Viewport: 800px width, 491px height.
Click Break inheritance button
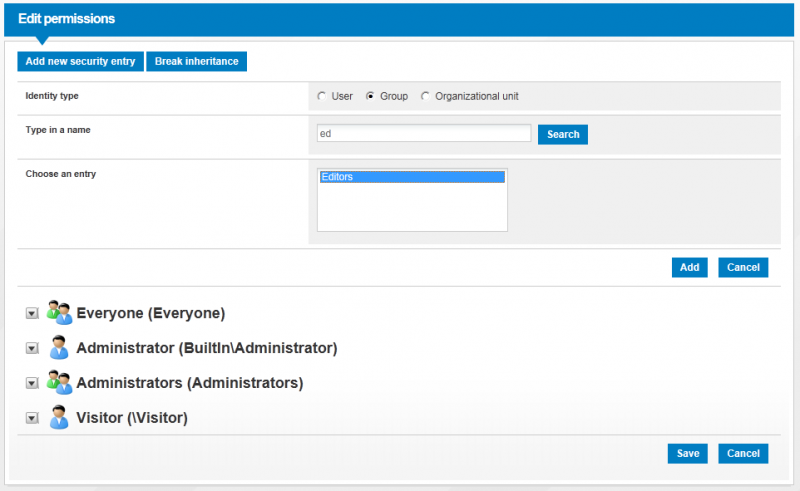click(x=196, y=61)
